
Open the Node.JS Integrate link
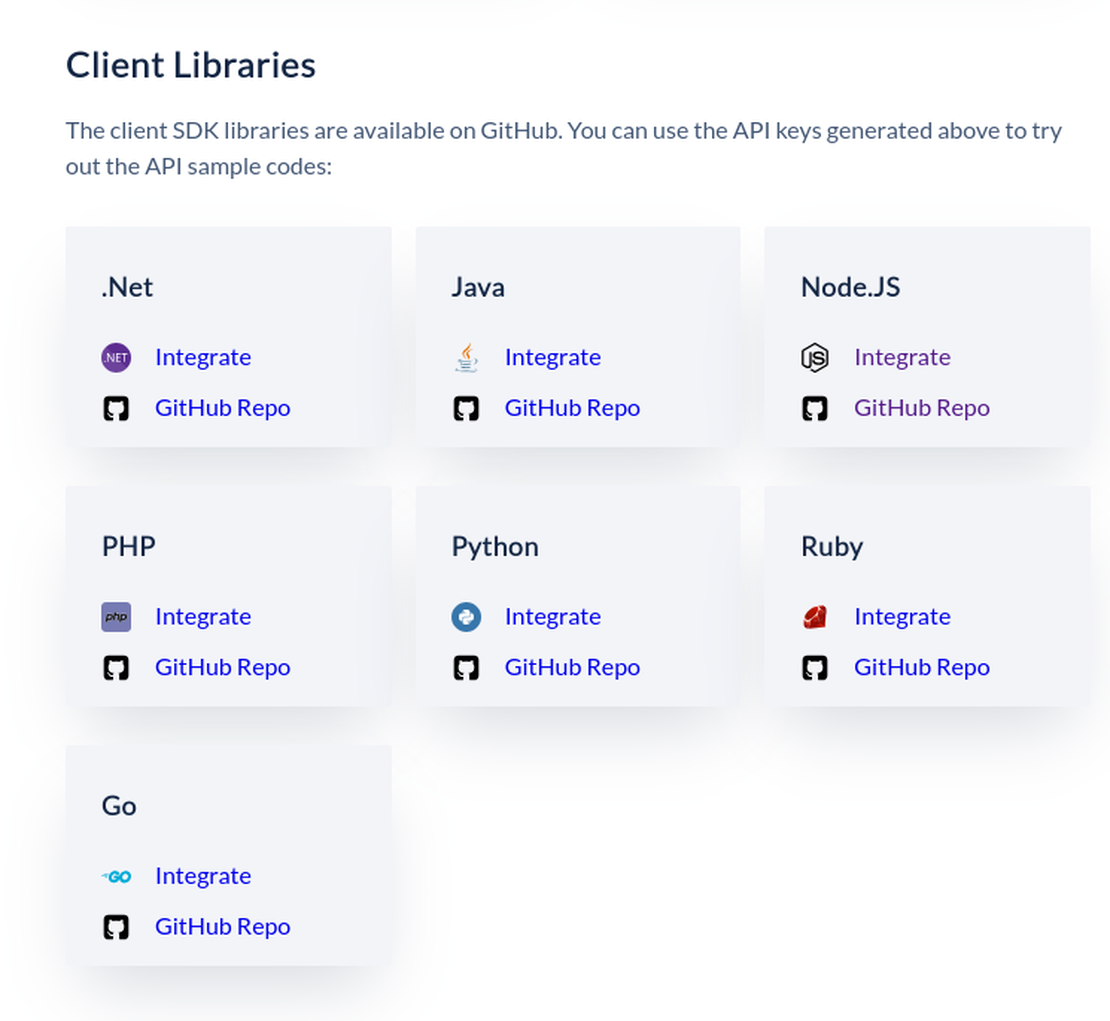[x=902, y=358]
